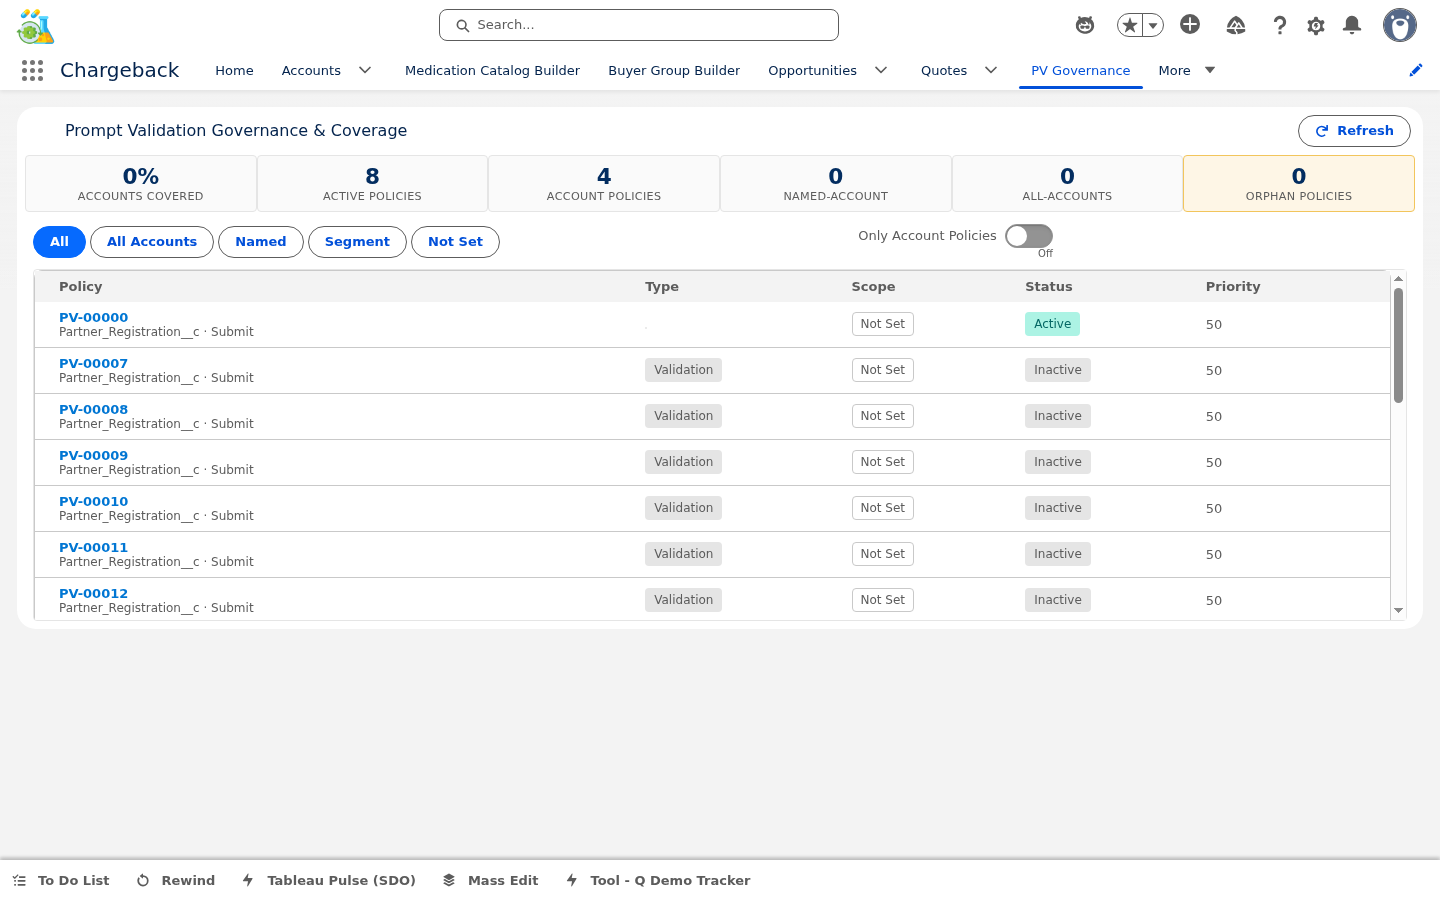Click the search magnifier icon

pos(463,25)
